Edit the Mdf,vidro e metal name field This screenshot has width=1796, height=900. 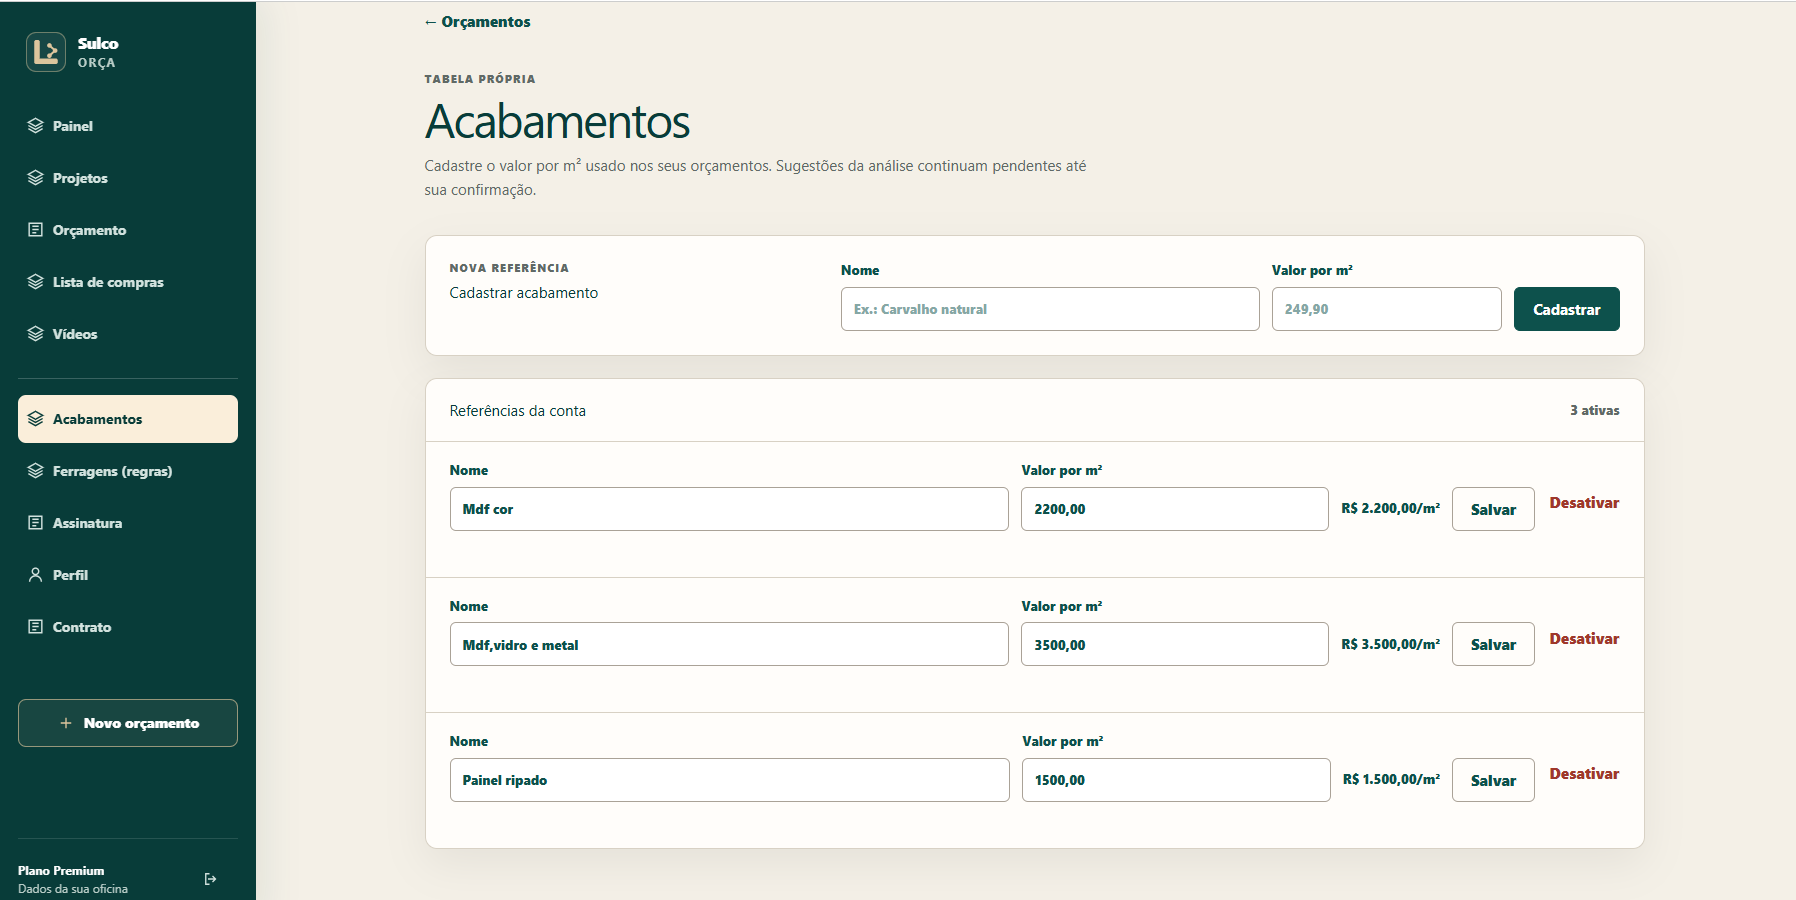coord(729,645)
